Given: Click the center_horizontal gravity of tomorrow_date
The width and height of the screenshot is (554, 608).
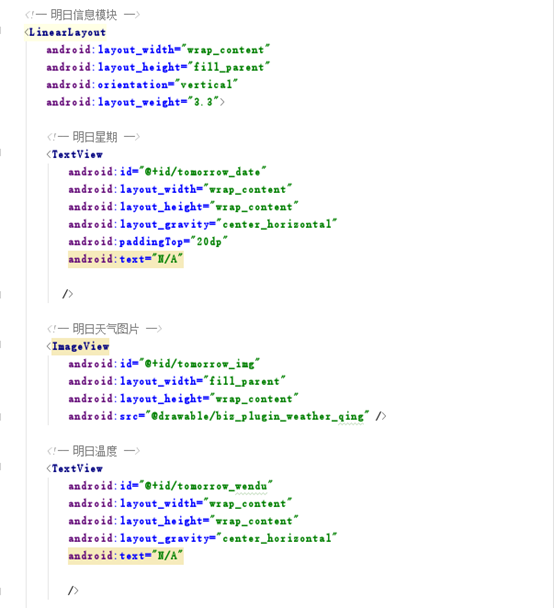Looking at the screenshot, I should (x=276, y=224).
